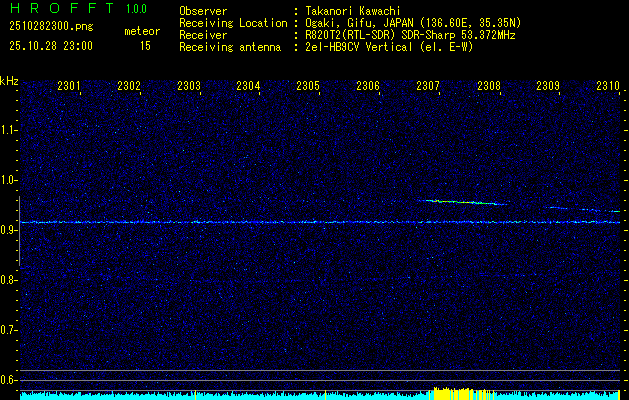Select the 2307 time marker

pos(428,87)
